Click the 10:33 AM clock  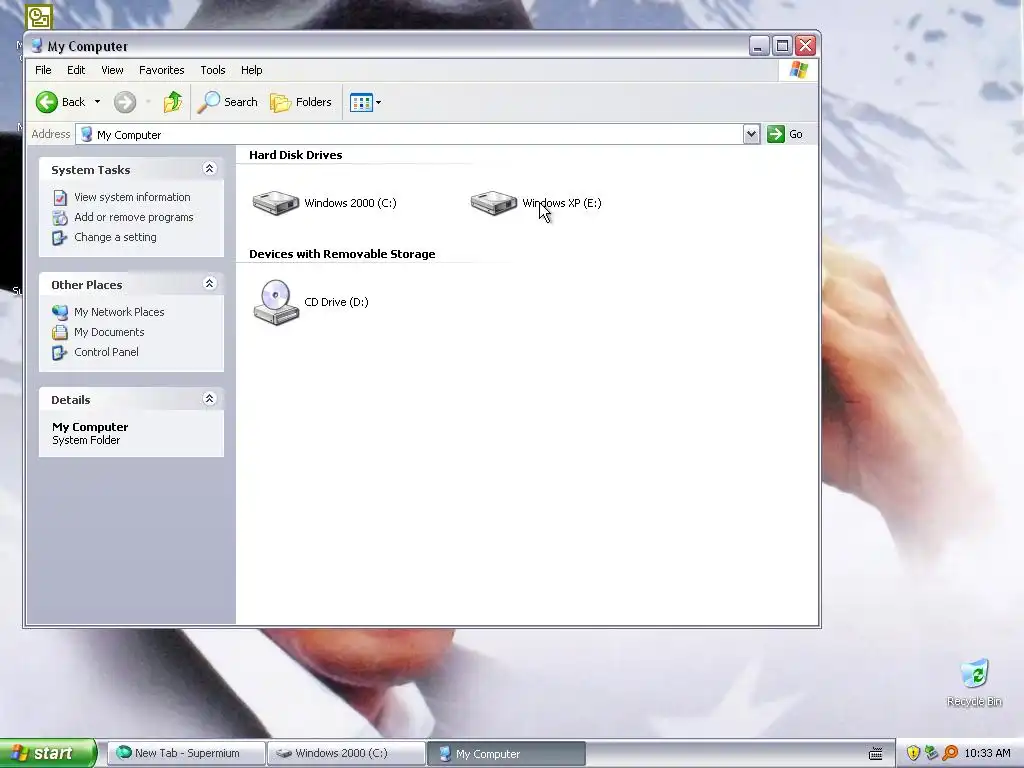click(987, 753)
